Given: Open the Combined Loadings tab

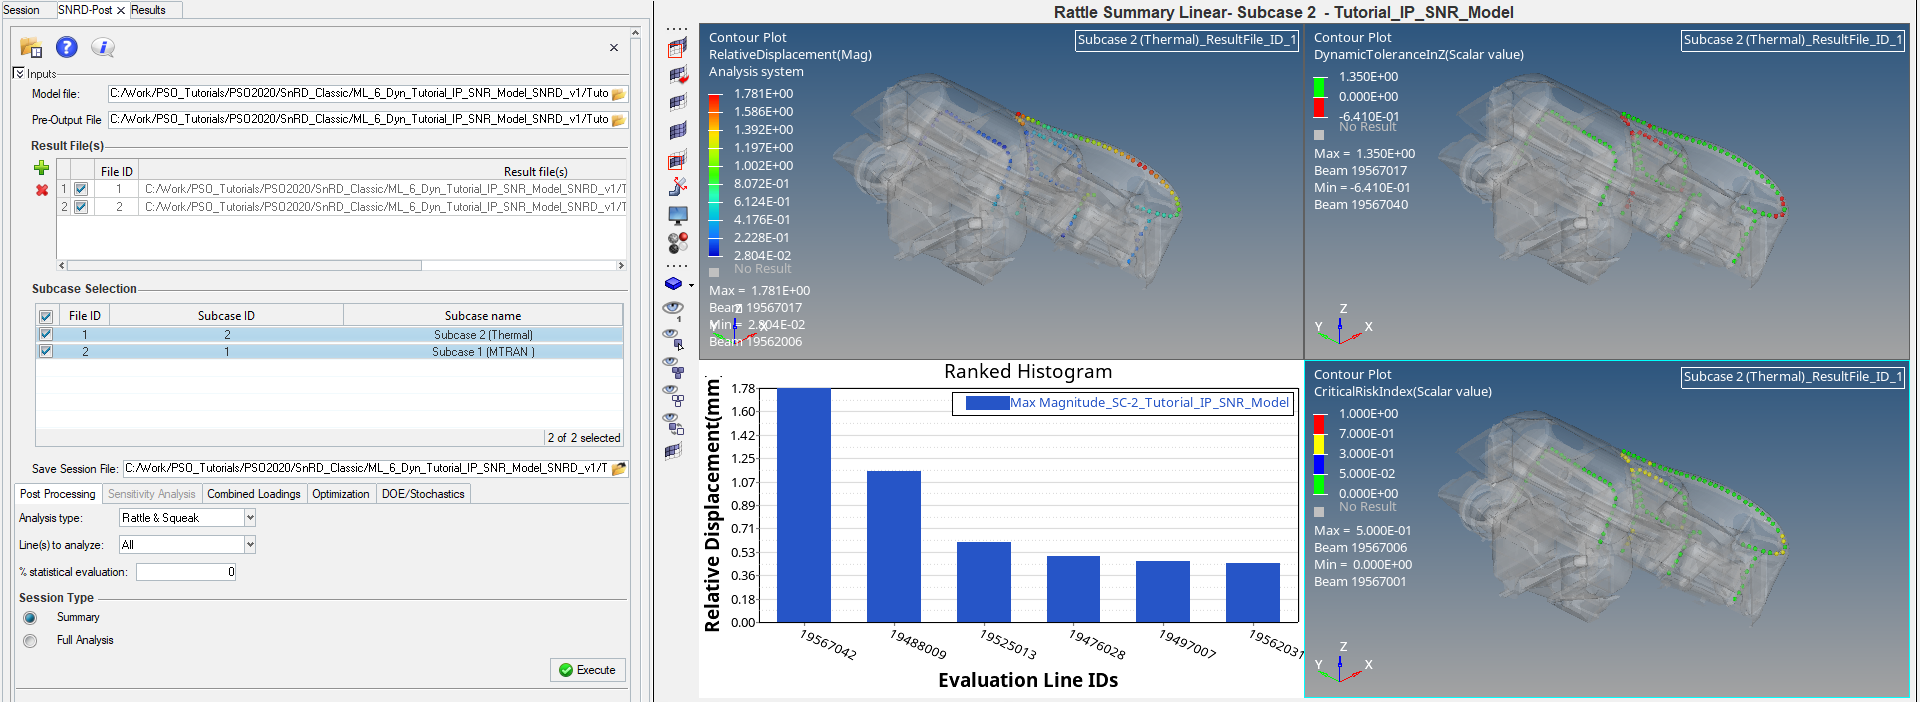Looking at the screenshot, I should (254, 494).
